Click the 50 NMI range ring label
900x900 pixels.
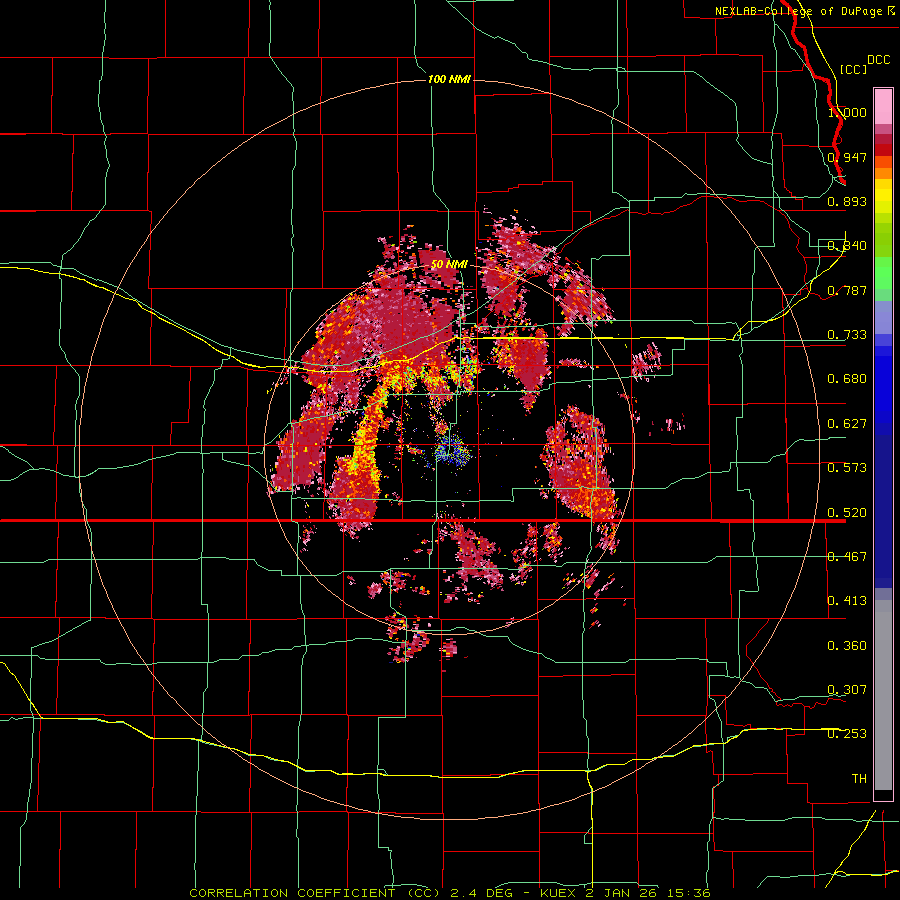point(449,264)
